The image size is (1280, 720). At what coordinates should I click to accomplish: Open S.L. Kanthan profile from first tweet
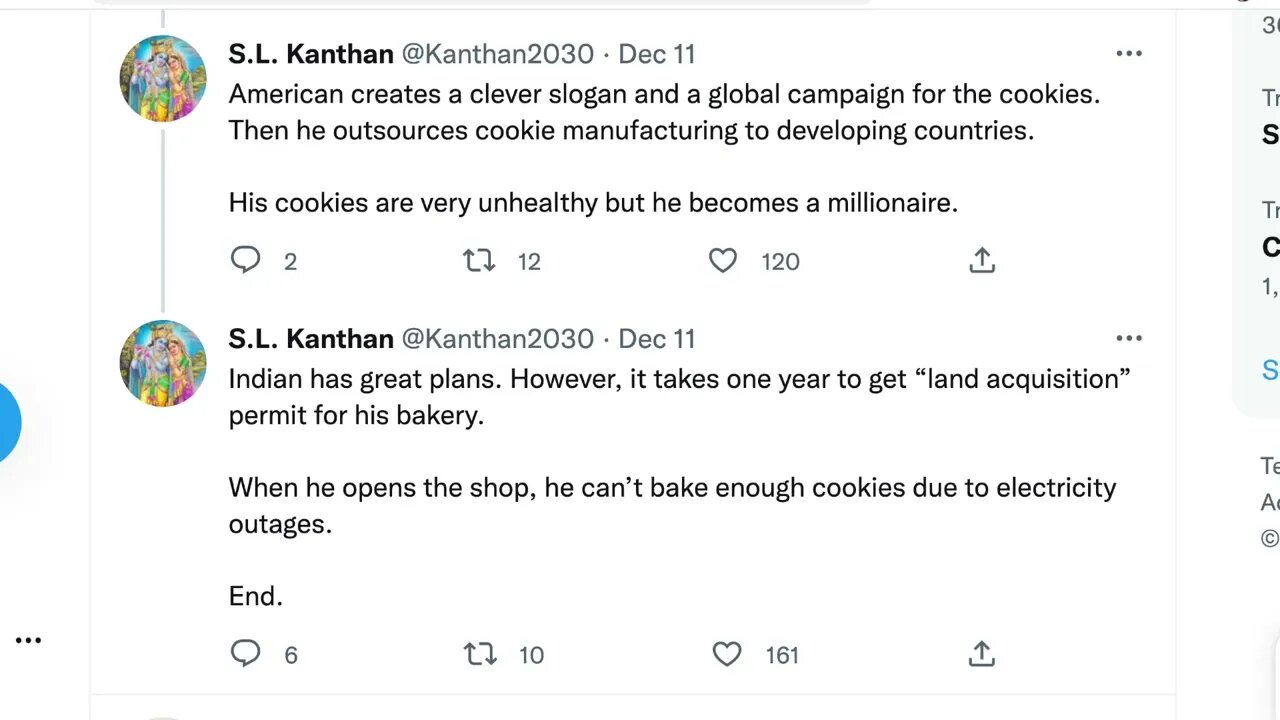click(310, 54)
